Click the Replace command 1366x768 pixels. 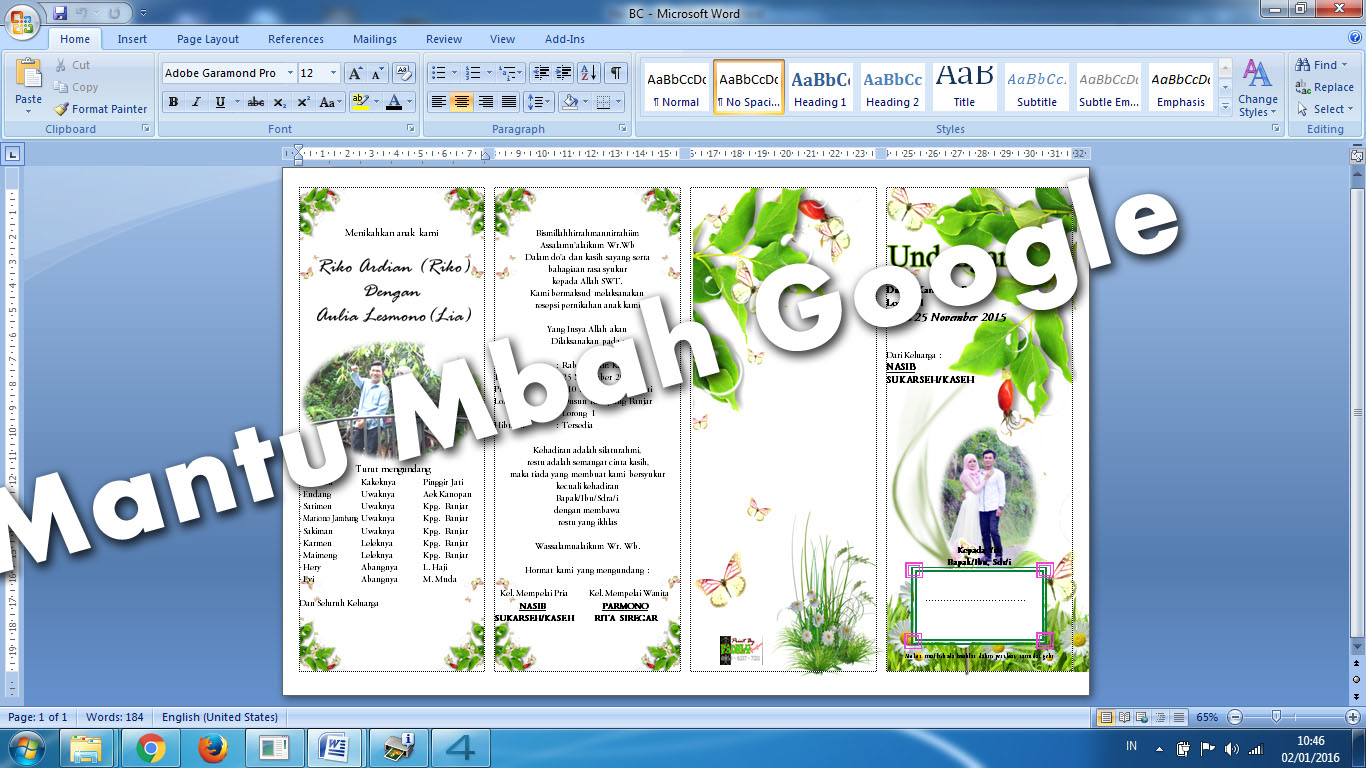pyautogui.click(x=1324, y=87)
